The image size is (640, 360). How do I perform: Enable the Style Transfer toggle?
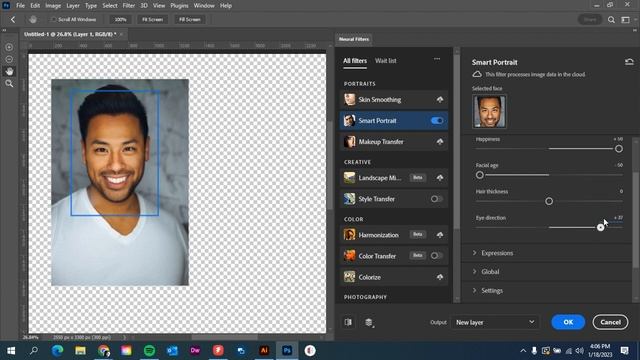(437, 199)
